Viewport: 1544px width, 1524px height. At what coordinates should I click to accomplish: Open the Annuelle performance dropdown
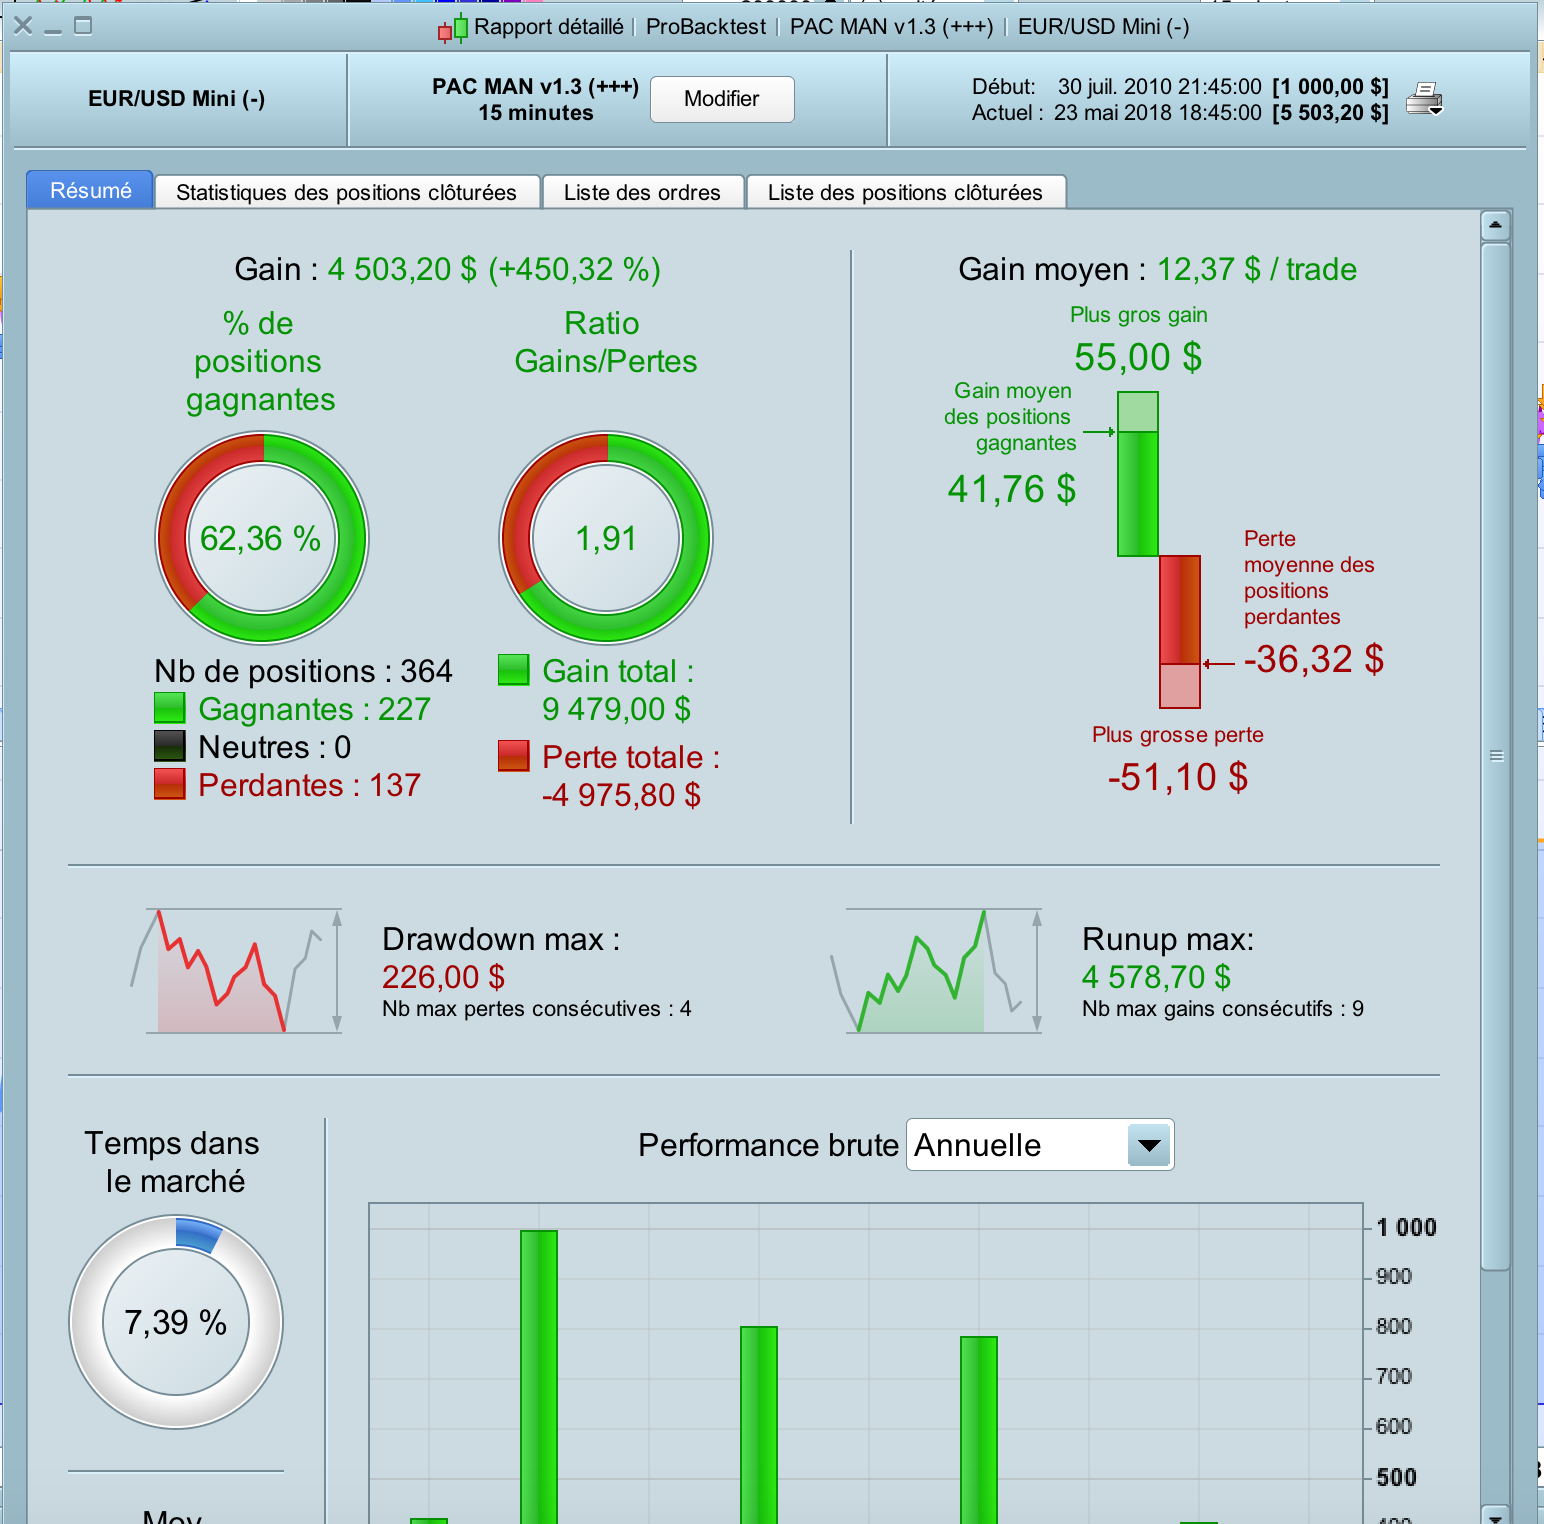pyautogui.click(x=1040, y=1145)
